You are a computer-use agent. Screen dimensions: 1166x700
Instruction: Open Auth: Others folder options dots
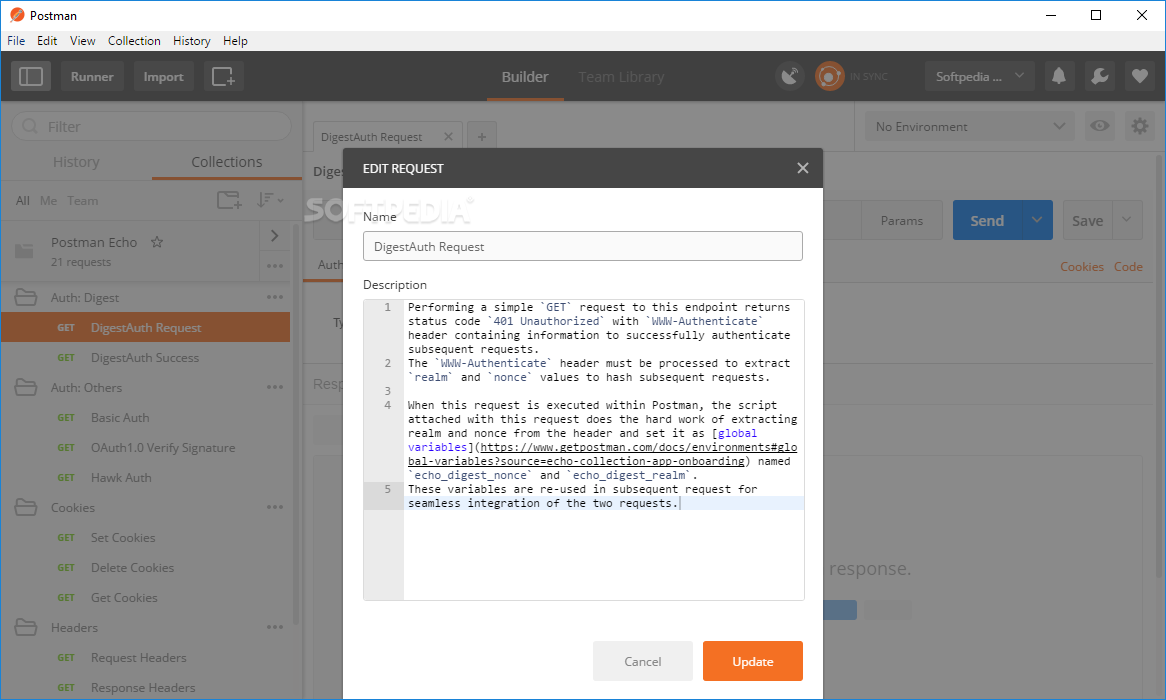pos(274,388)
